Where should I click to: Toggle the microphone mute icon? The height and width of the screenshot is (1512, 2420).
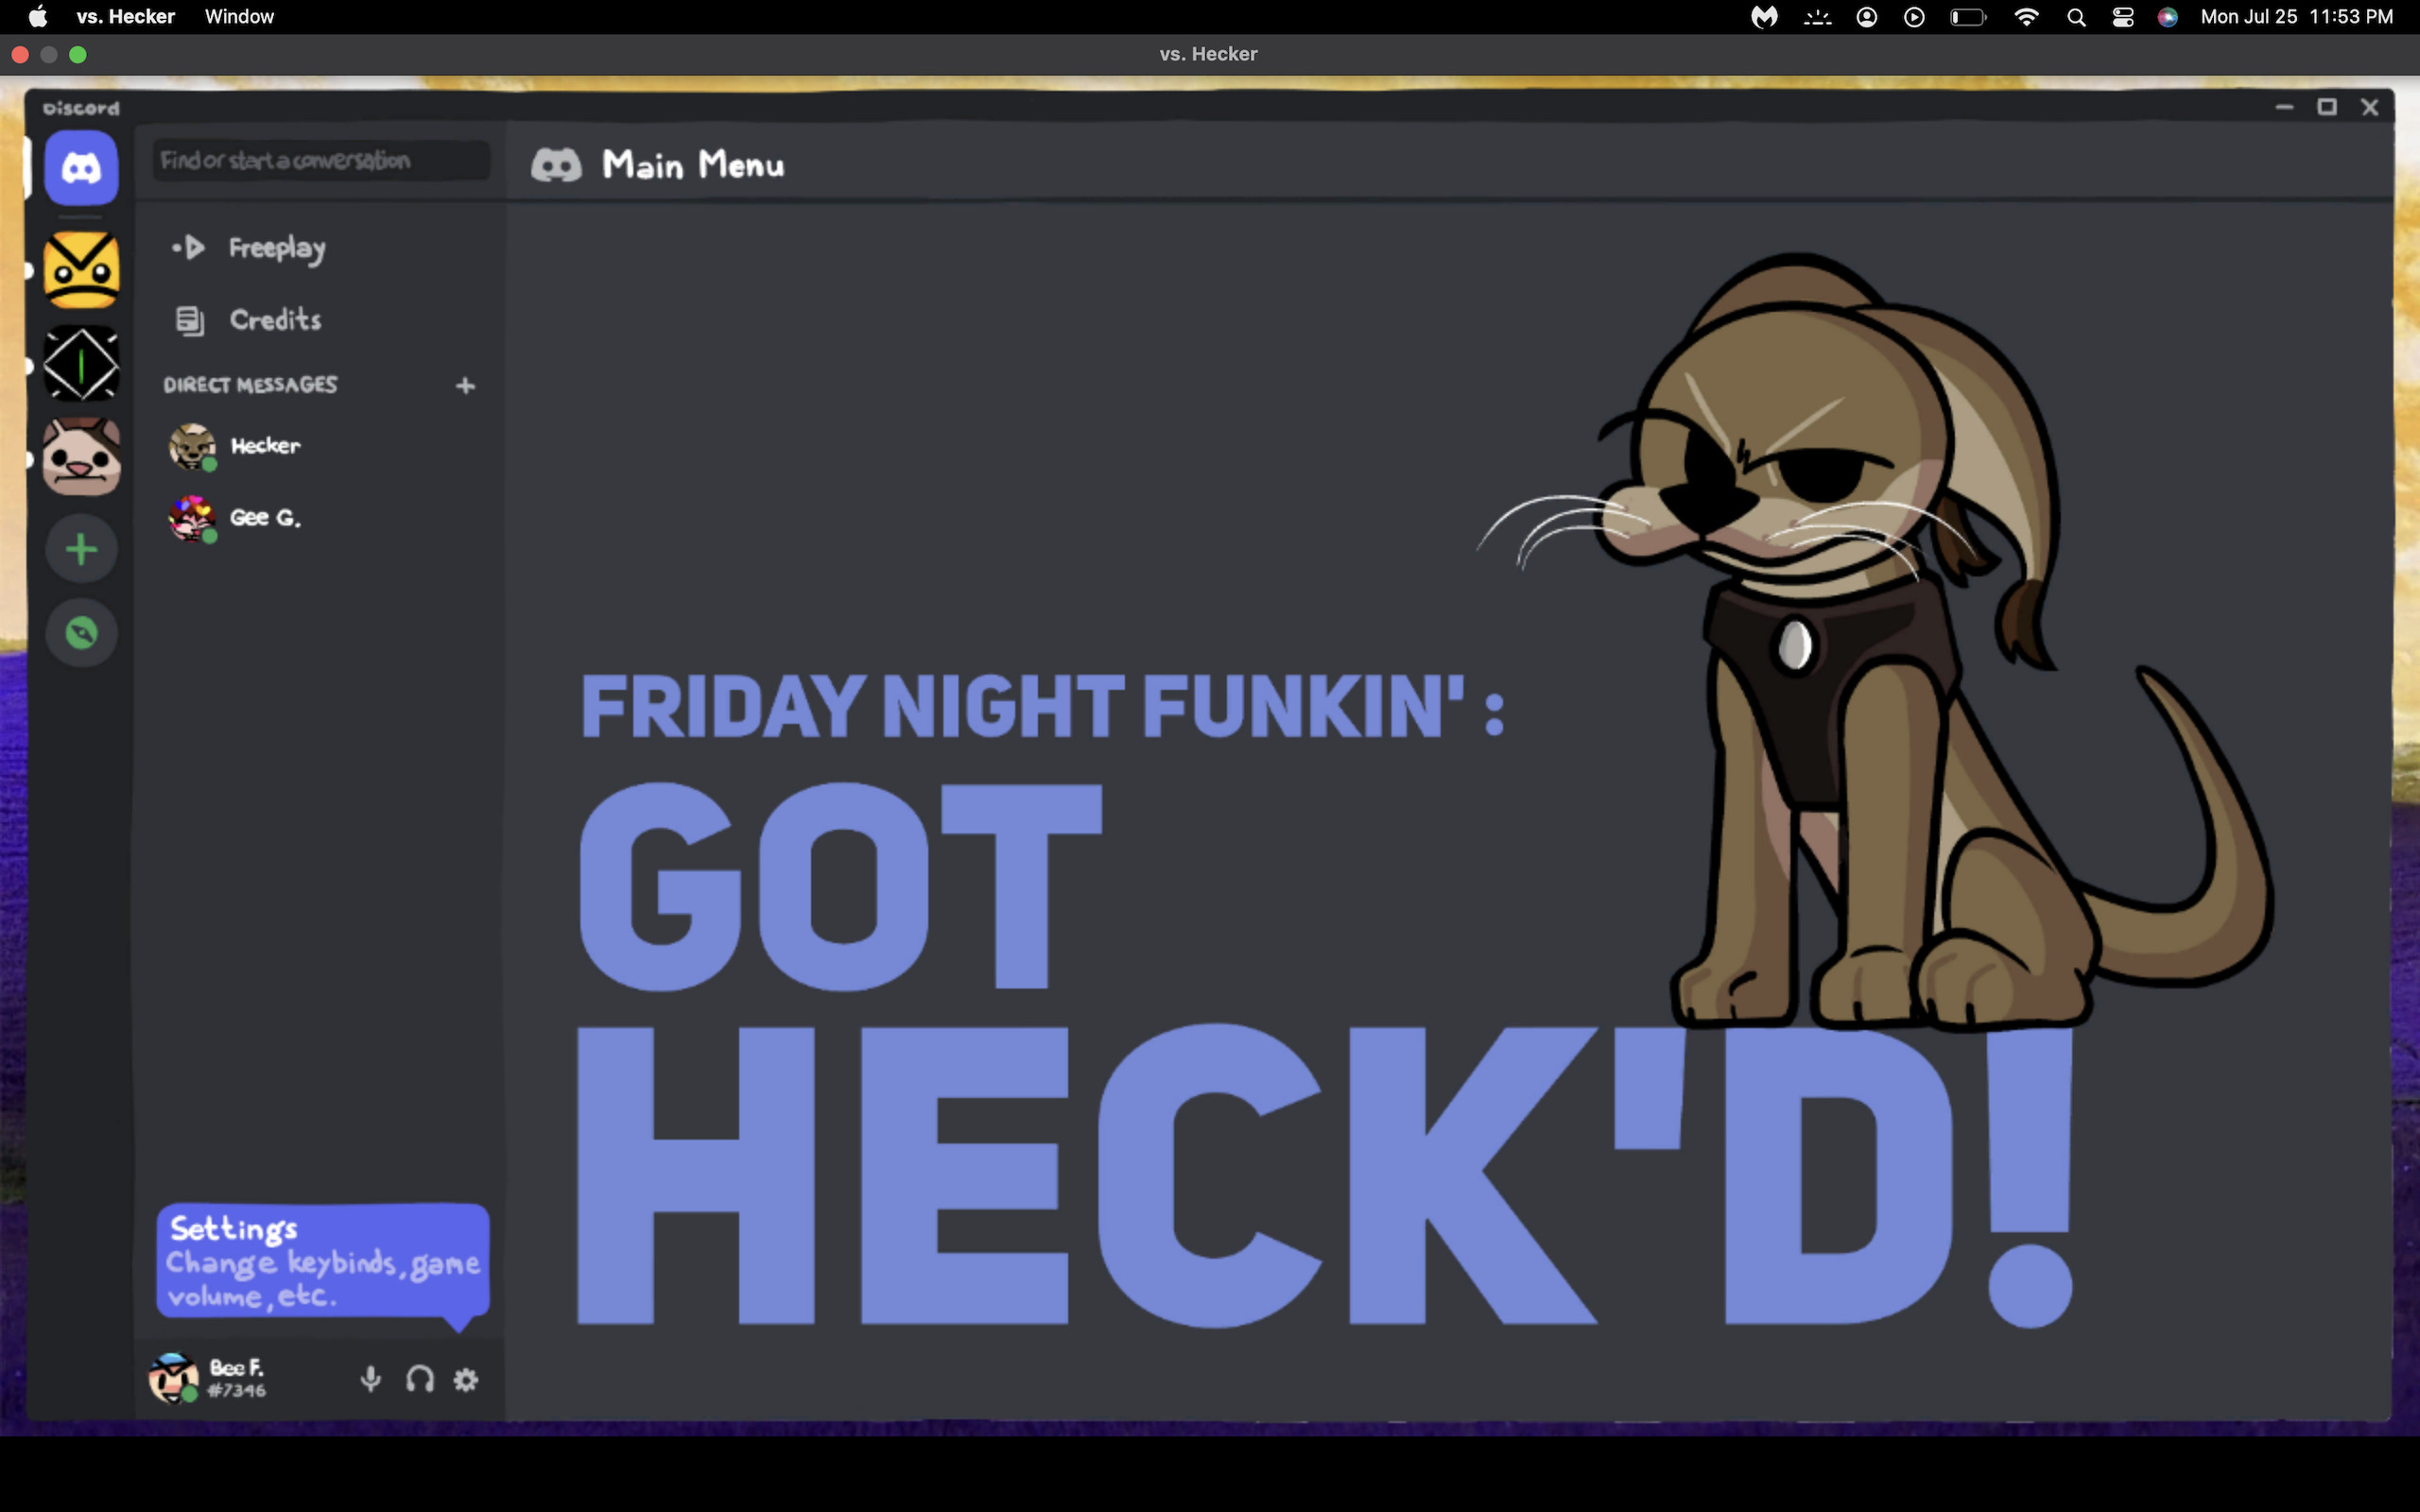(x=370, y=1380)
